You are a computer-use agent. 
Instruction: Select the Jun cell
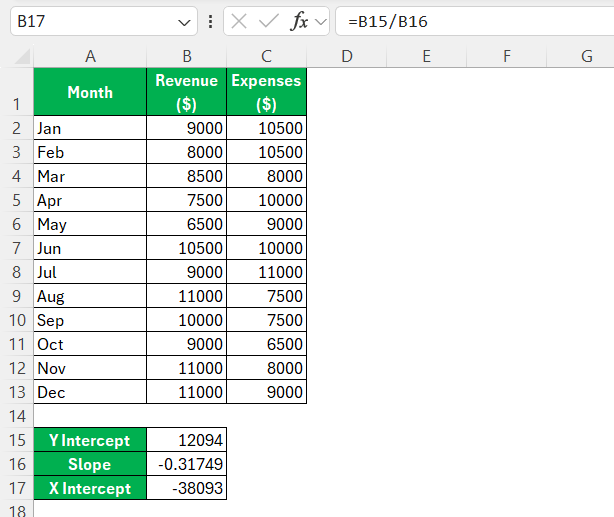pos(90,248)
